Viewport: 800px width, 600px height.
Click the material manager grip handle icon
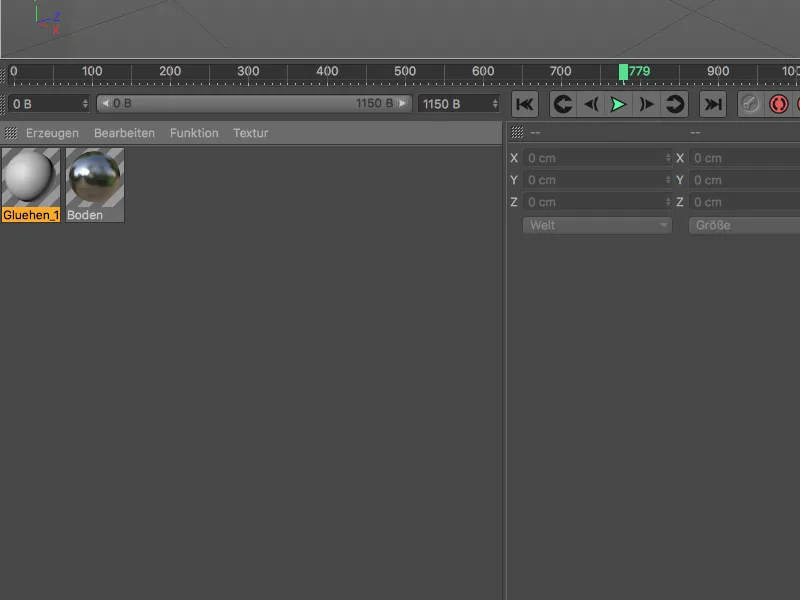point(11,133)
